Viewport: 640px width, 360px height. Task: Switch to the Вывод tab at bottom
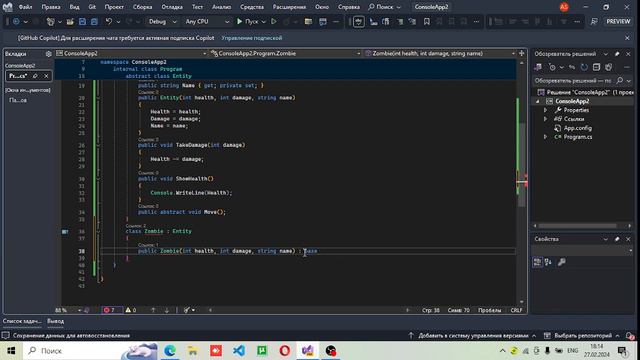[x=56, y=321]
